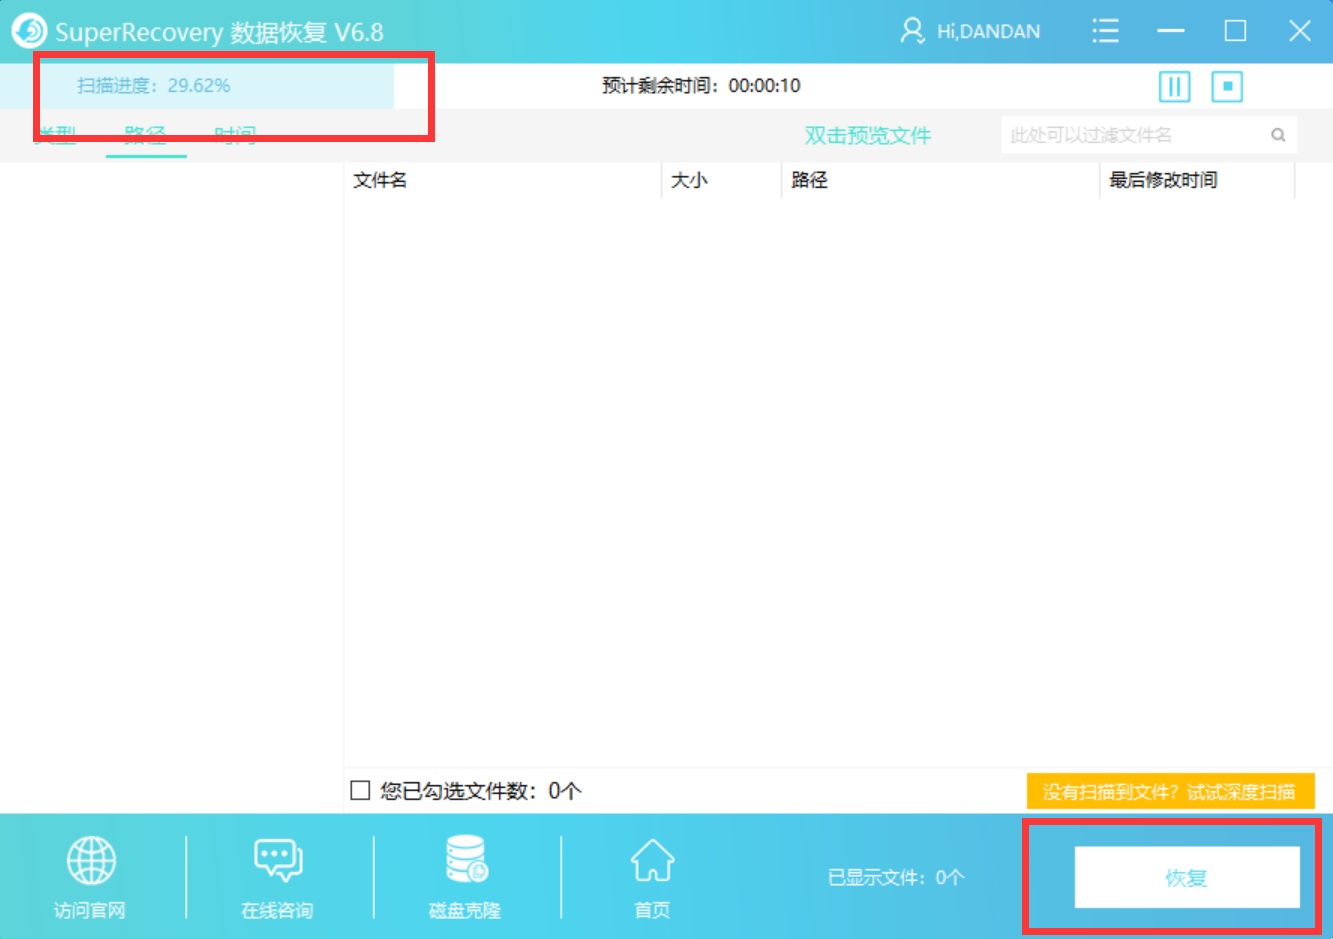Click the 恢复 recover button
Screen dimensions: 1333x939
(x=1185, y=877)
